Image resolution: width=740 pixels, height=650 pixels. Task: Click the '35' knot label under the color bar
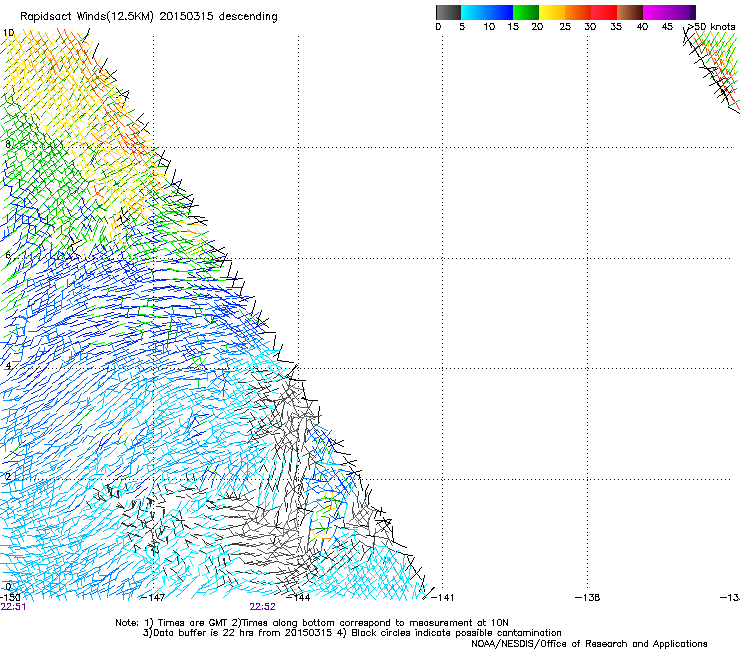(x=616, y=27)
